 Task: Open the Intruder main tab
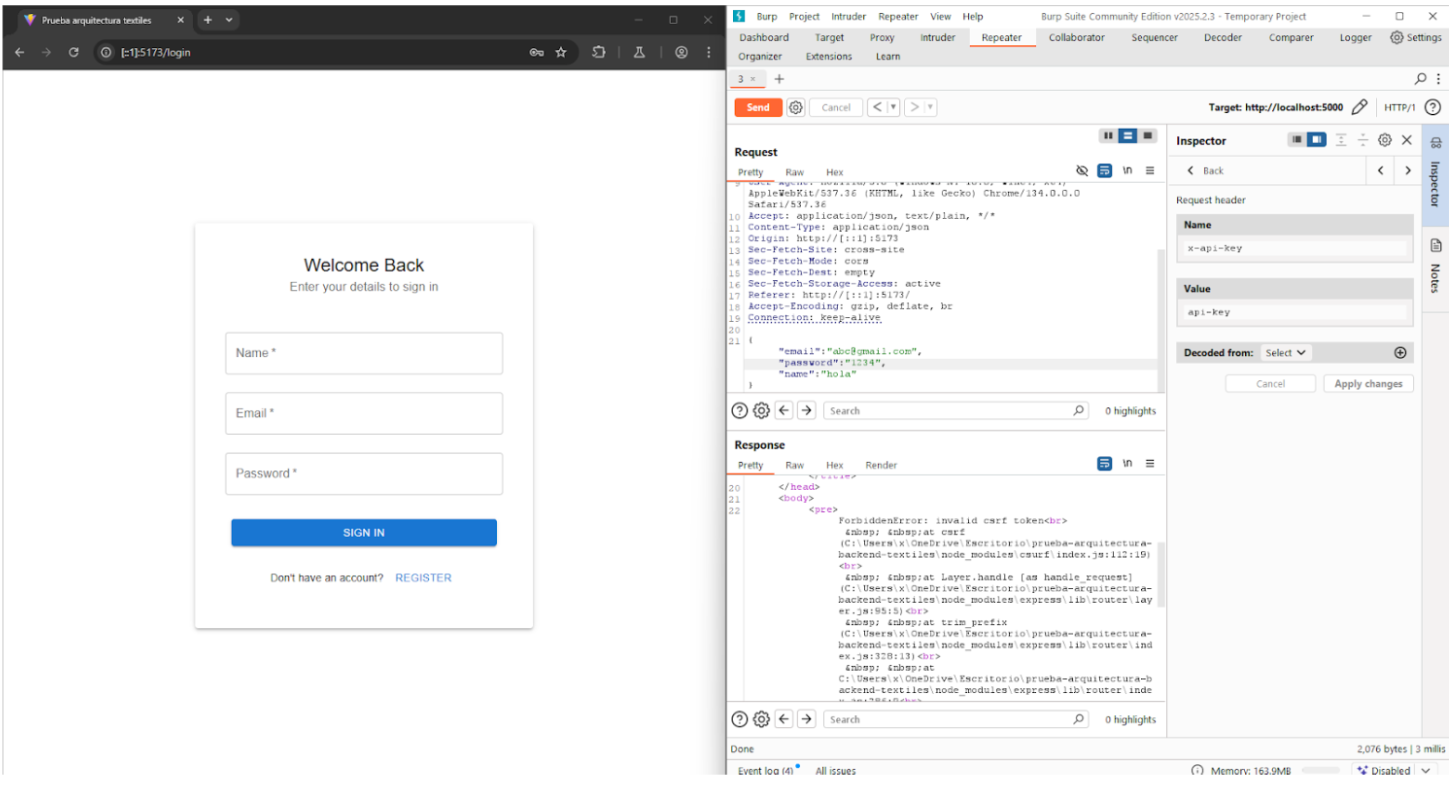[937, 37]
